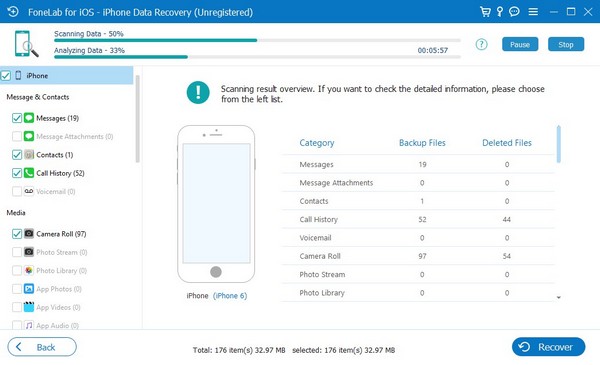Toggle the Message Attachments (0) checkbox
Viewport: 600px width, 365px height.
point(16,136)
